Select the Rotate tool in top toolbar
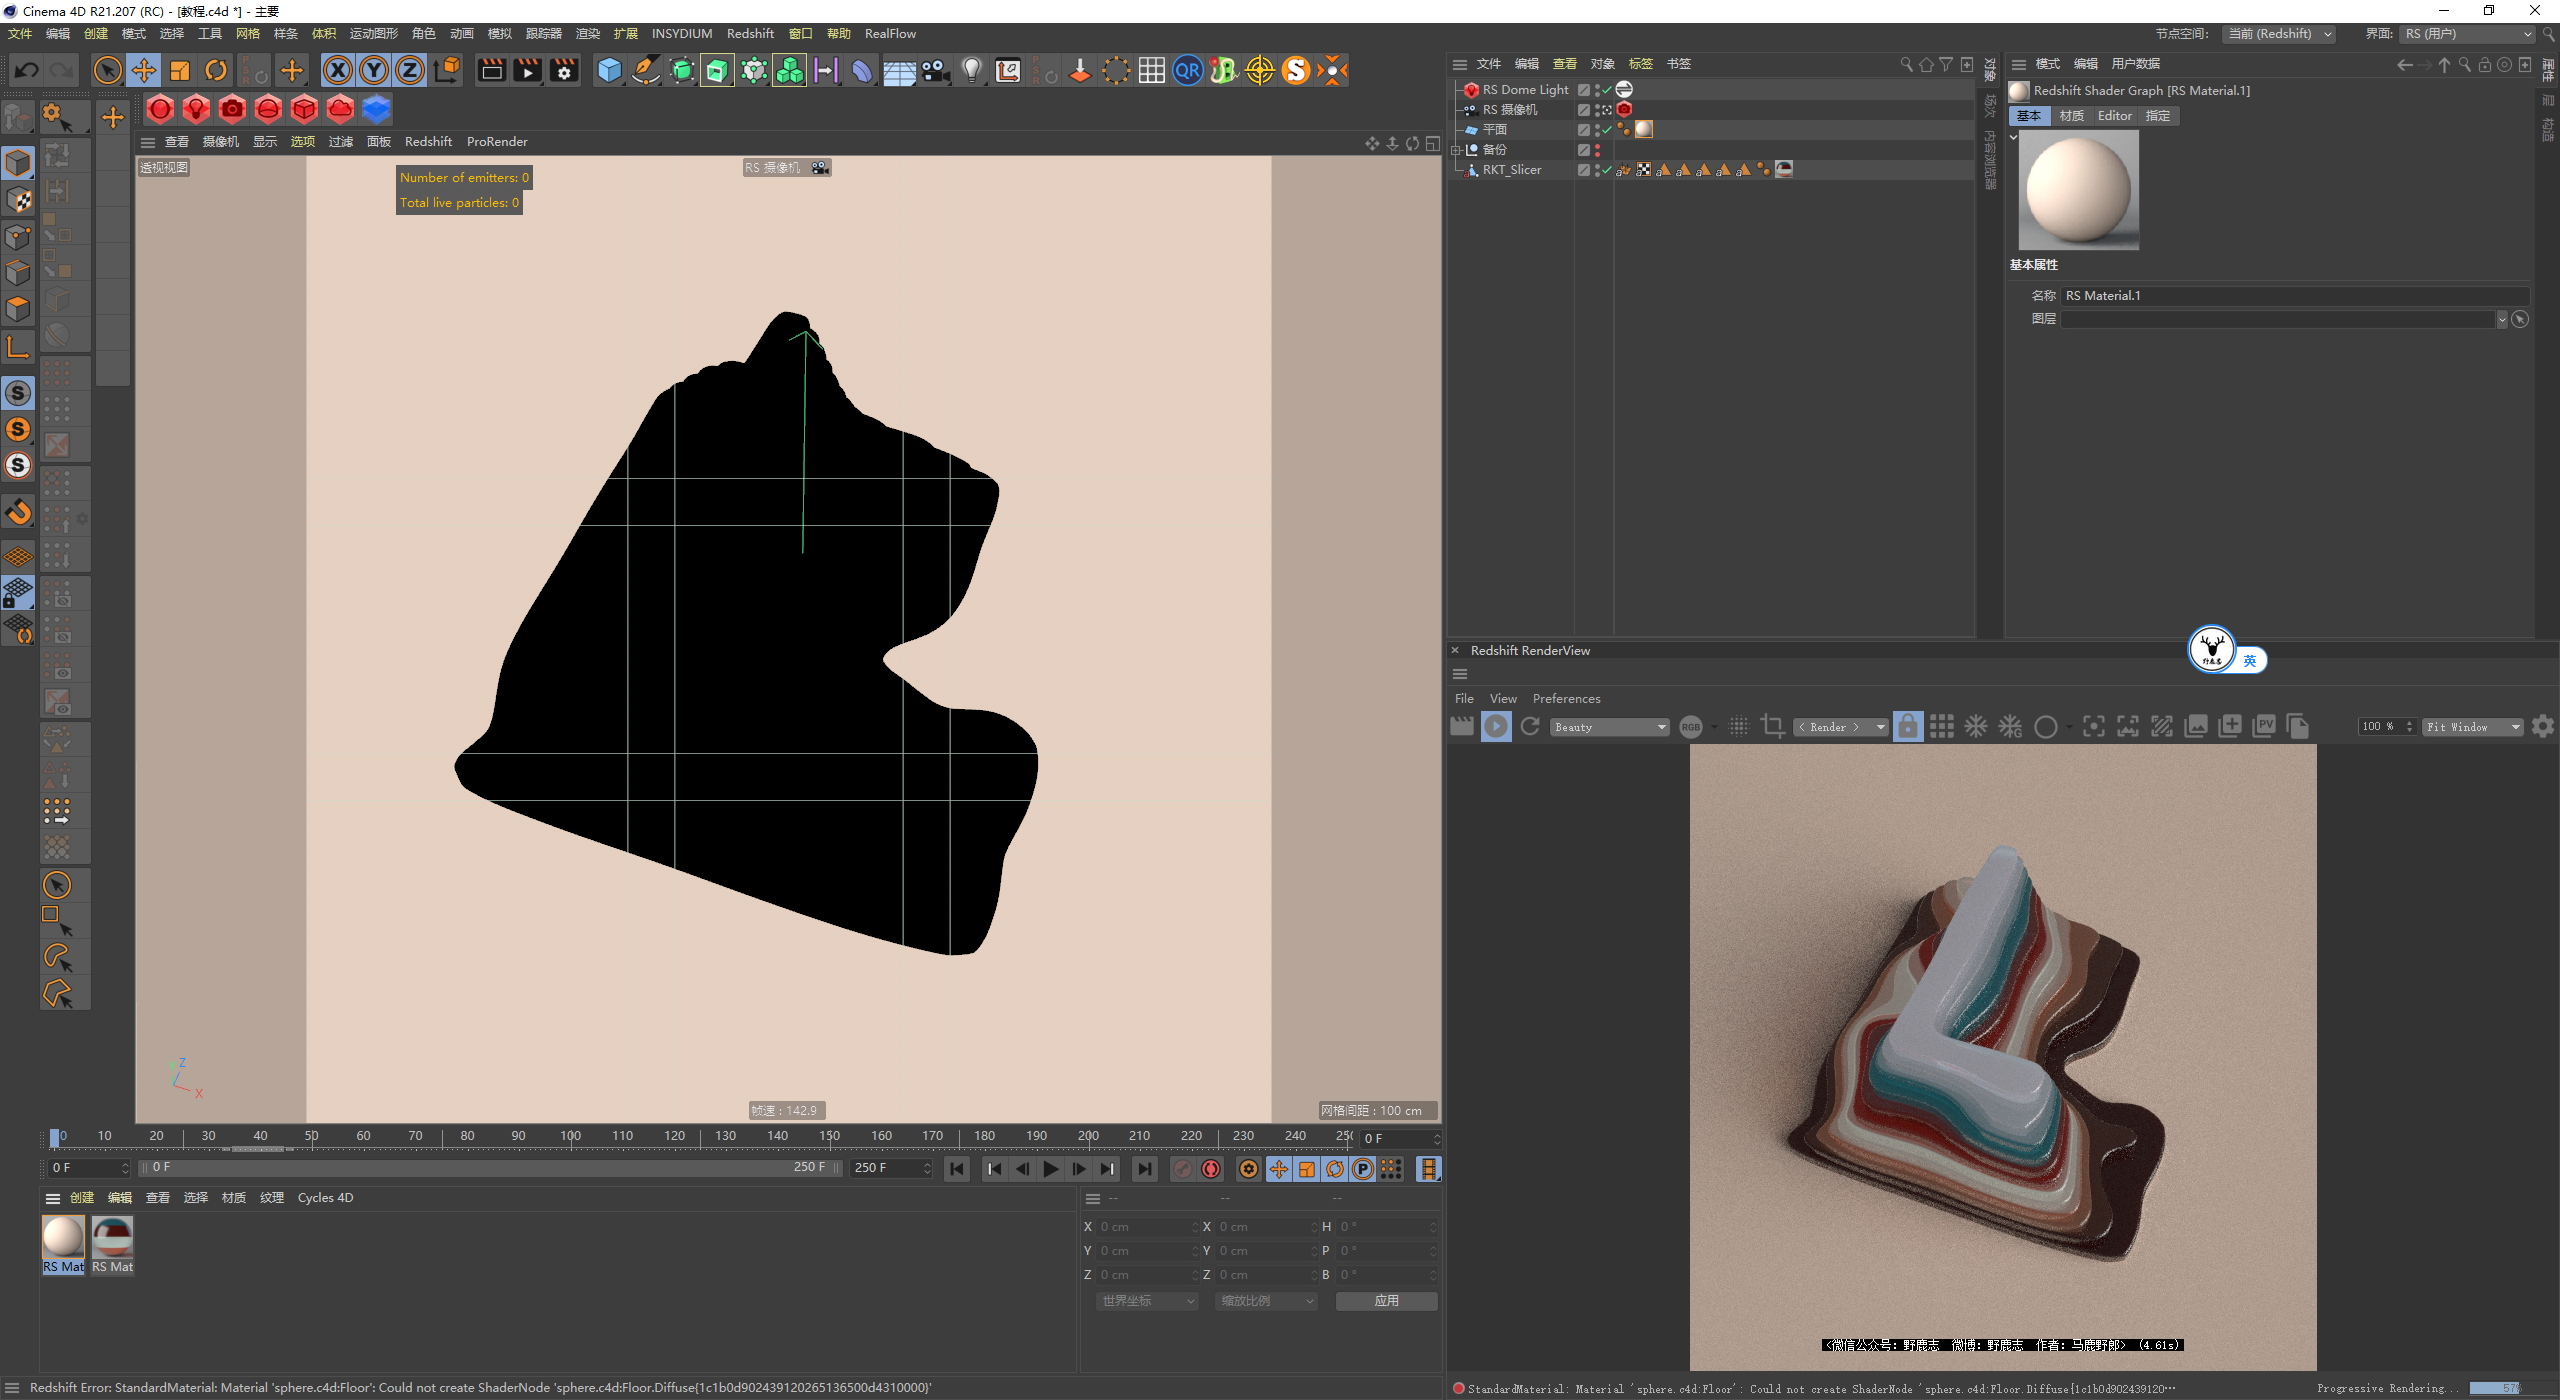The image size is (2560, 1400). pyautogui.click(x=216, y=70)
